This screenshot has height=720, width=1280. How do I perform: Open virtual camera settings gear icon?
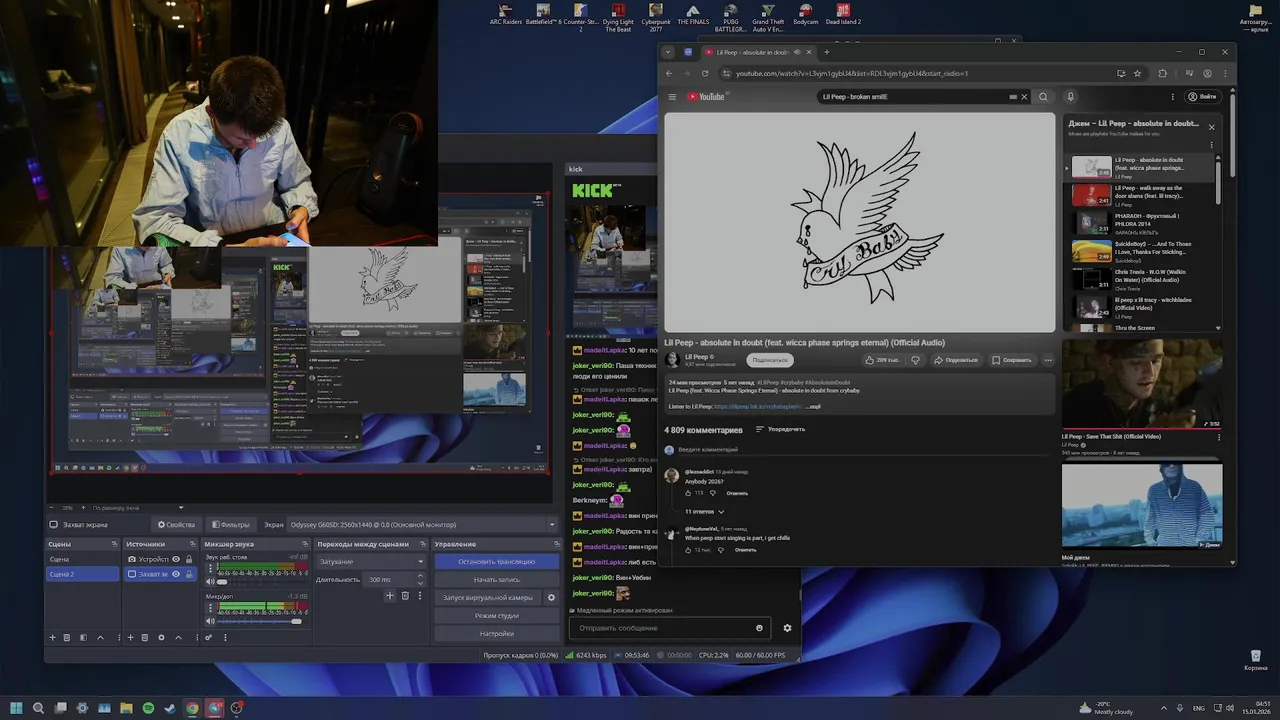(x=551, y=597)
